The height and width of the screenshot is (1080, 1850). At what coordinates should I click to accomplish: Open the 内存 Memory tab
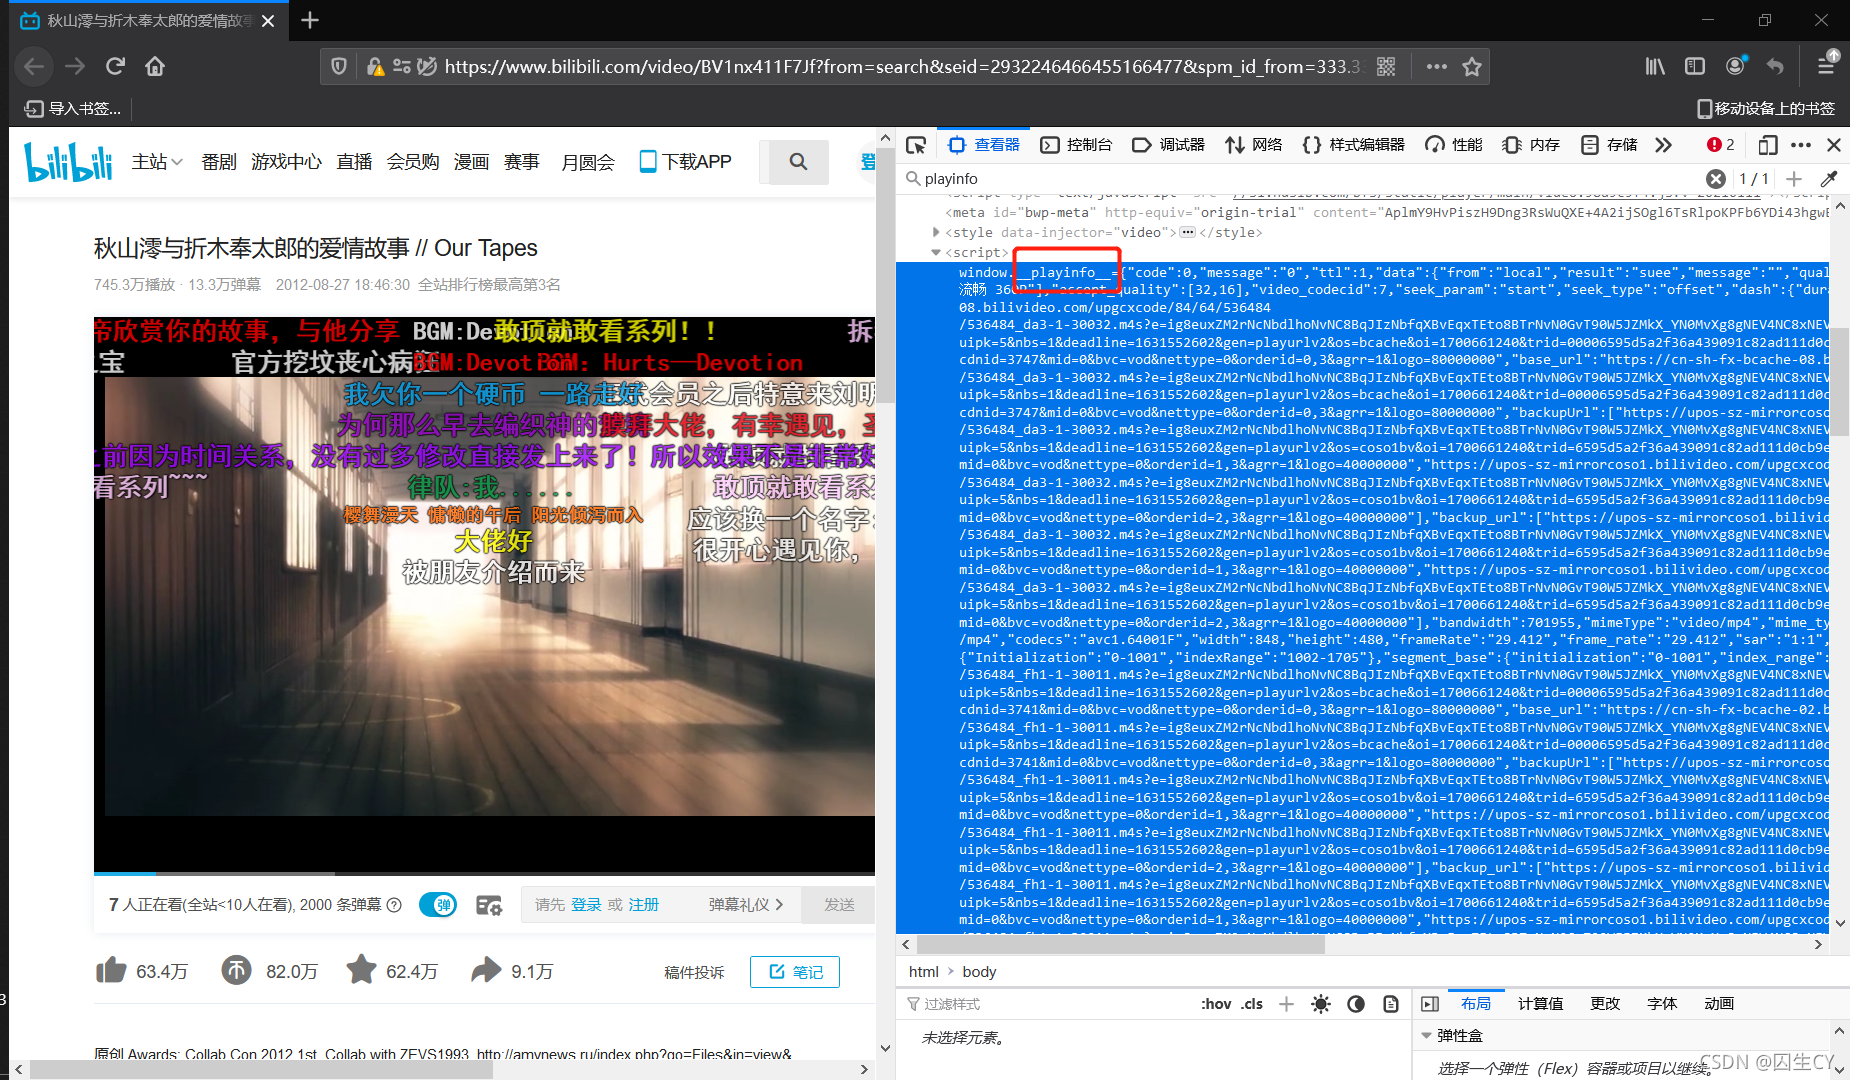click(1531, 145)
